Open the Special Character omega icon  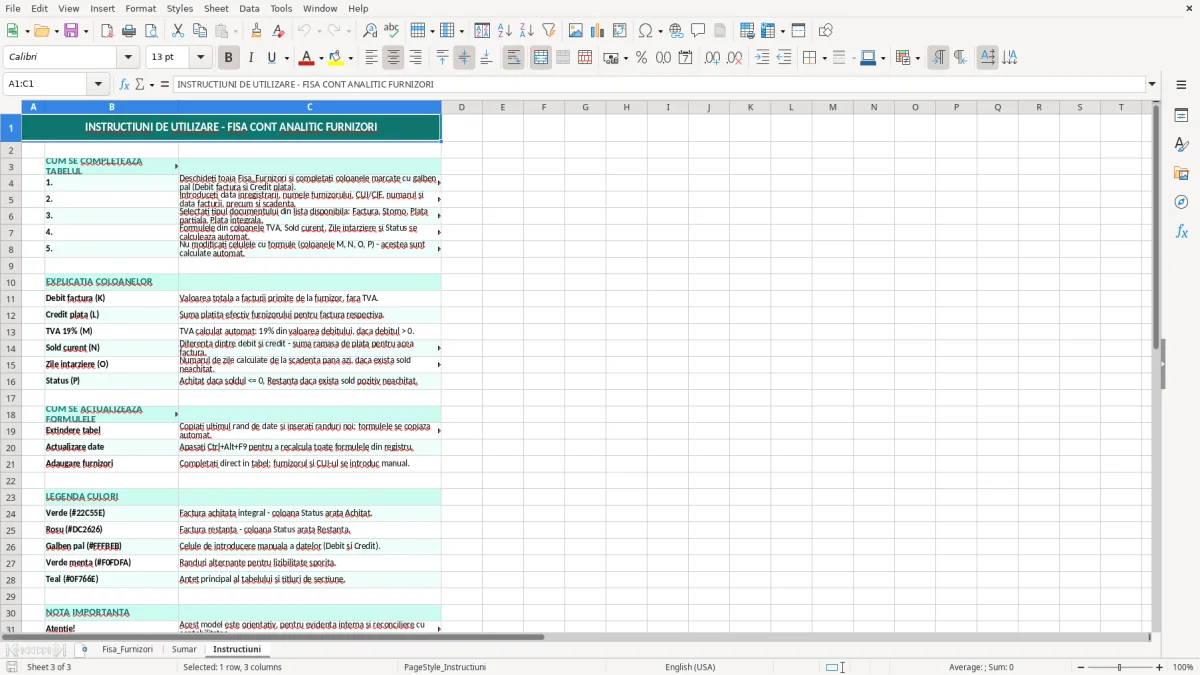pyautogui.click(x=646, y=31)
